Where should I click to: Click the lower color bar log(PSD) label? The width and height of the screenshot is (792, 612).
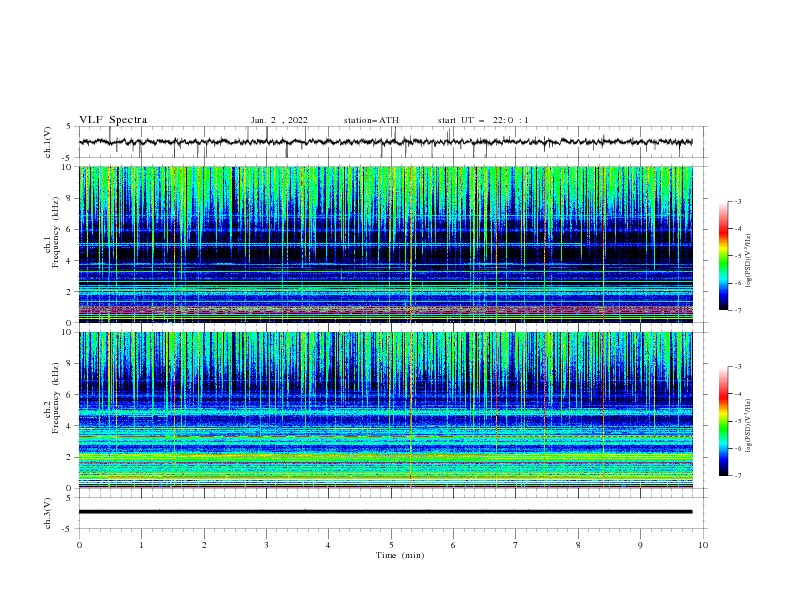(x=749, y=426)
